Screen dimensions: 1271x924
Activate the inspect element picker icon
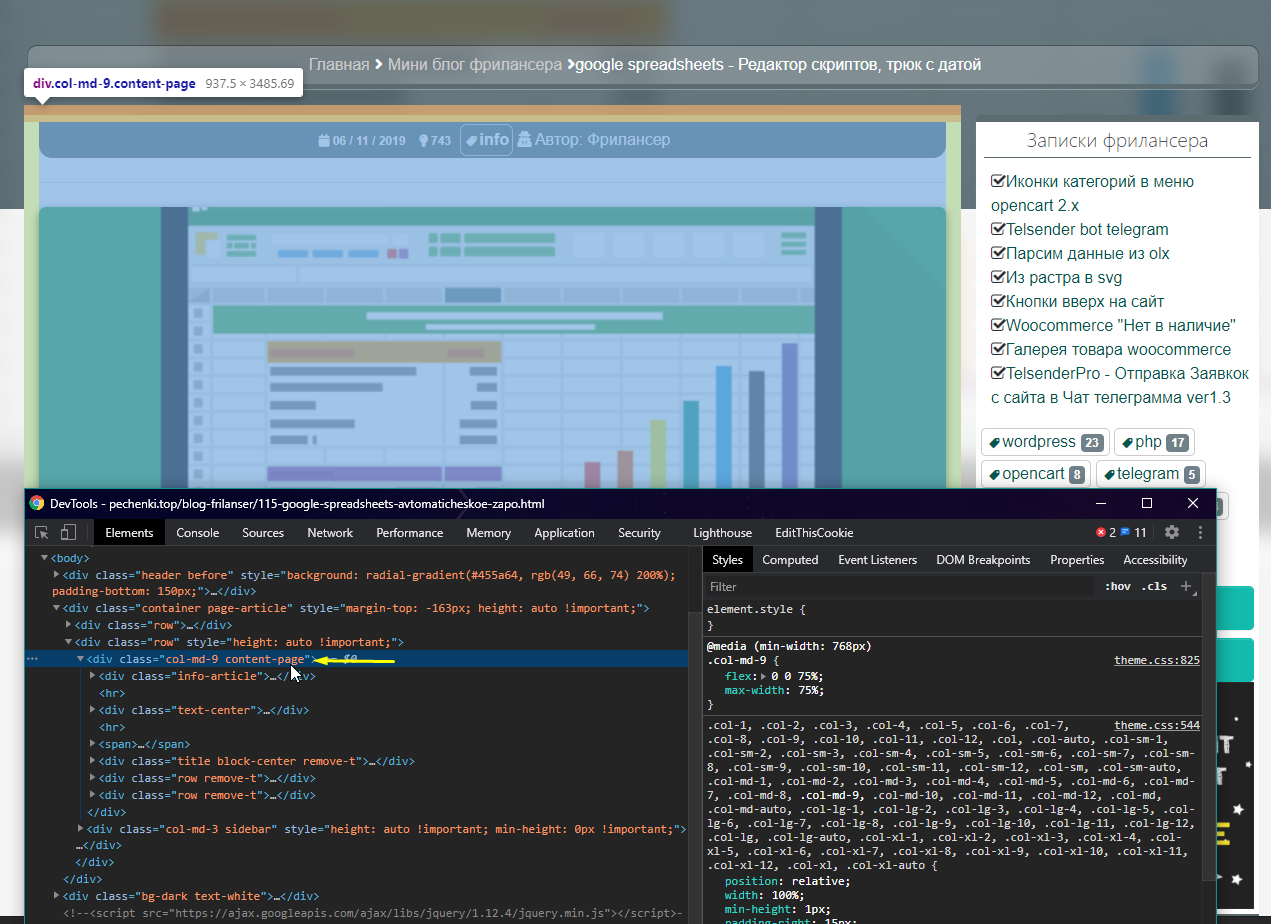click(42, 533)
